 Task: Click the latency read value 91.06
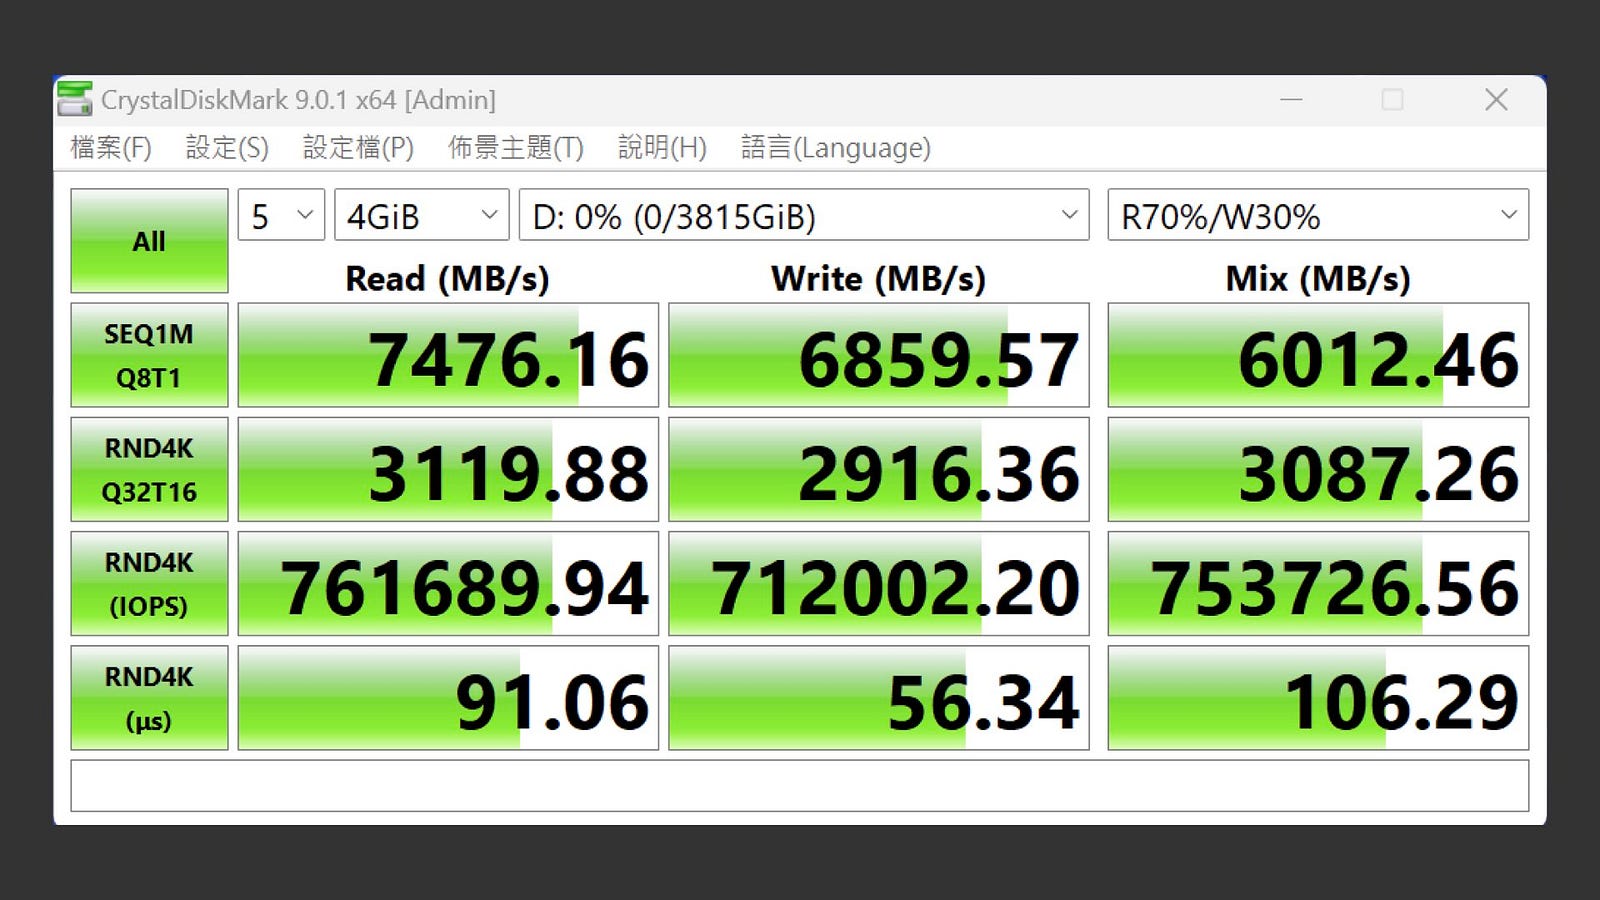[x=448, y=698]
